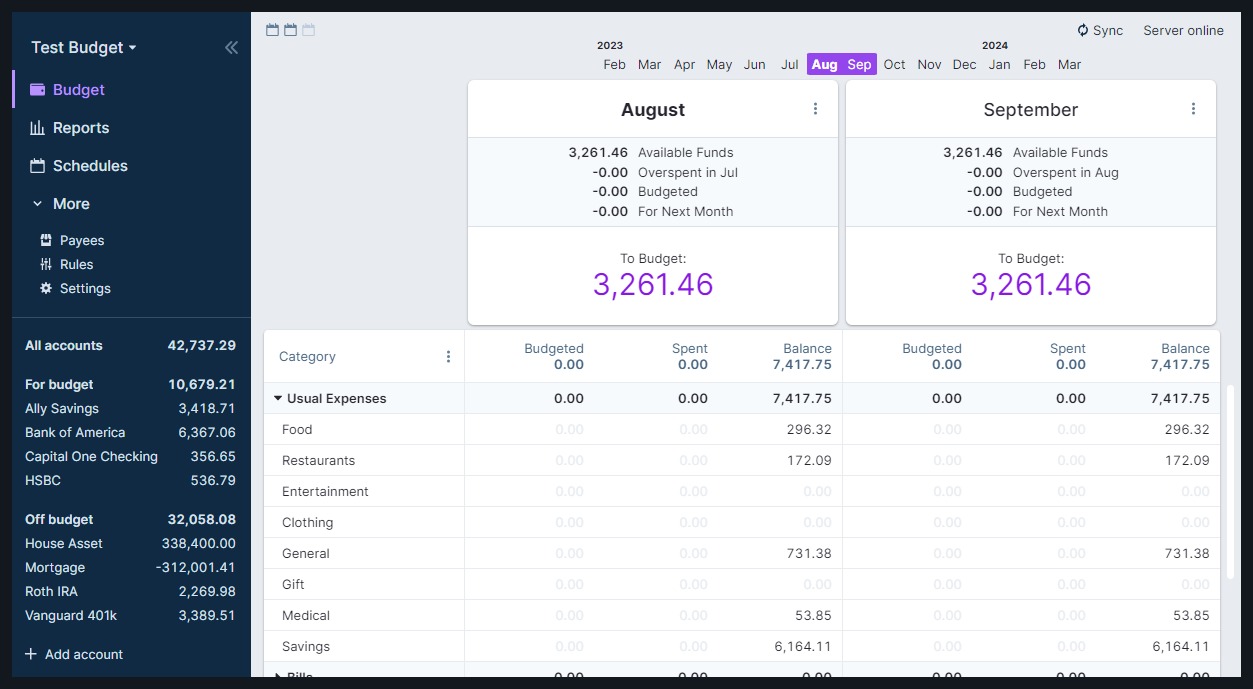Select the three-month view calendar icon
This screenshot has height=689, width=1253.
click(x=308, y=30)
